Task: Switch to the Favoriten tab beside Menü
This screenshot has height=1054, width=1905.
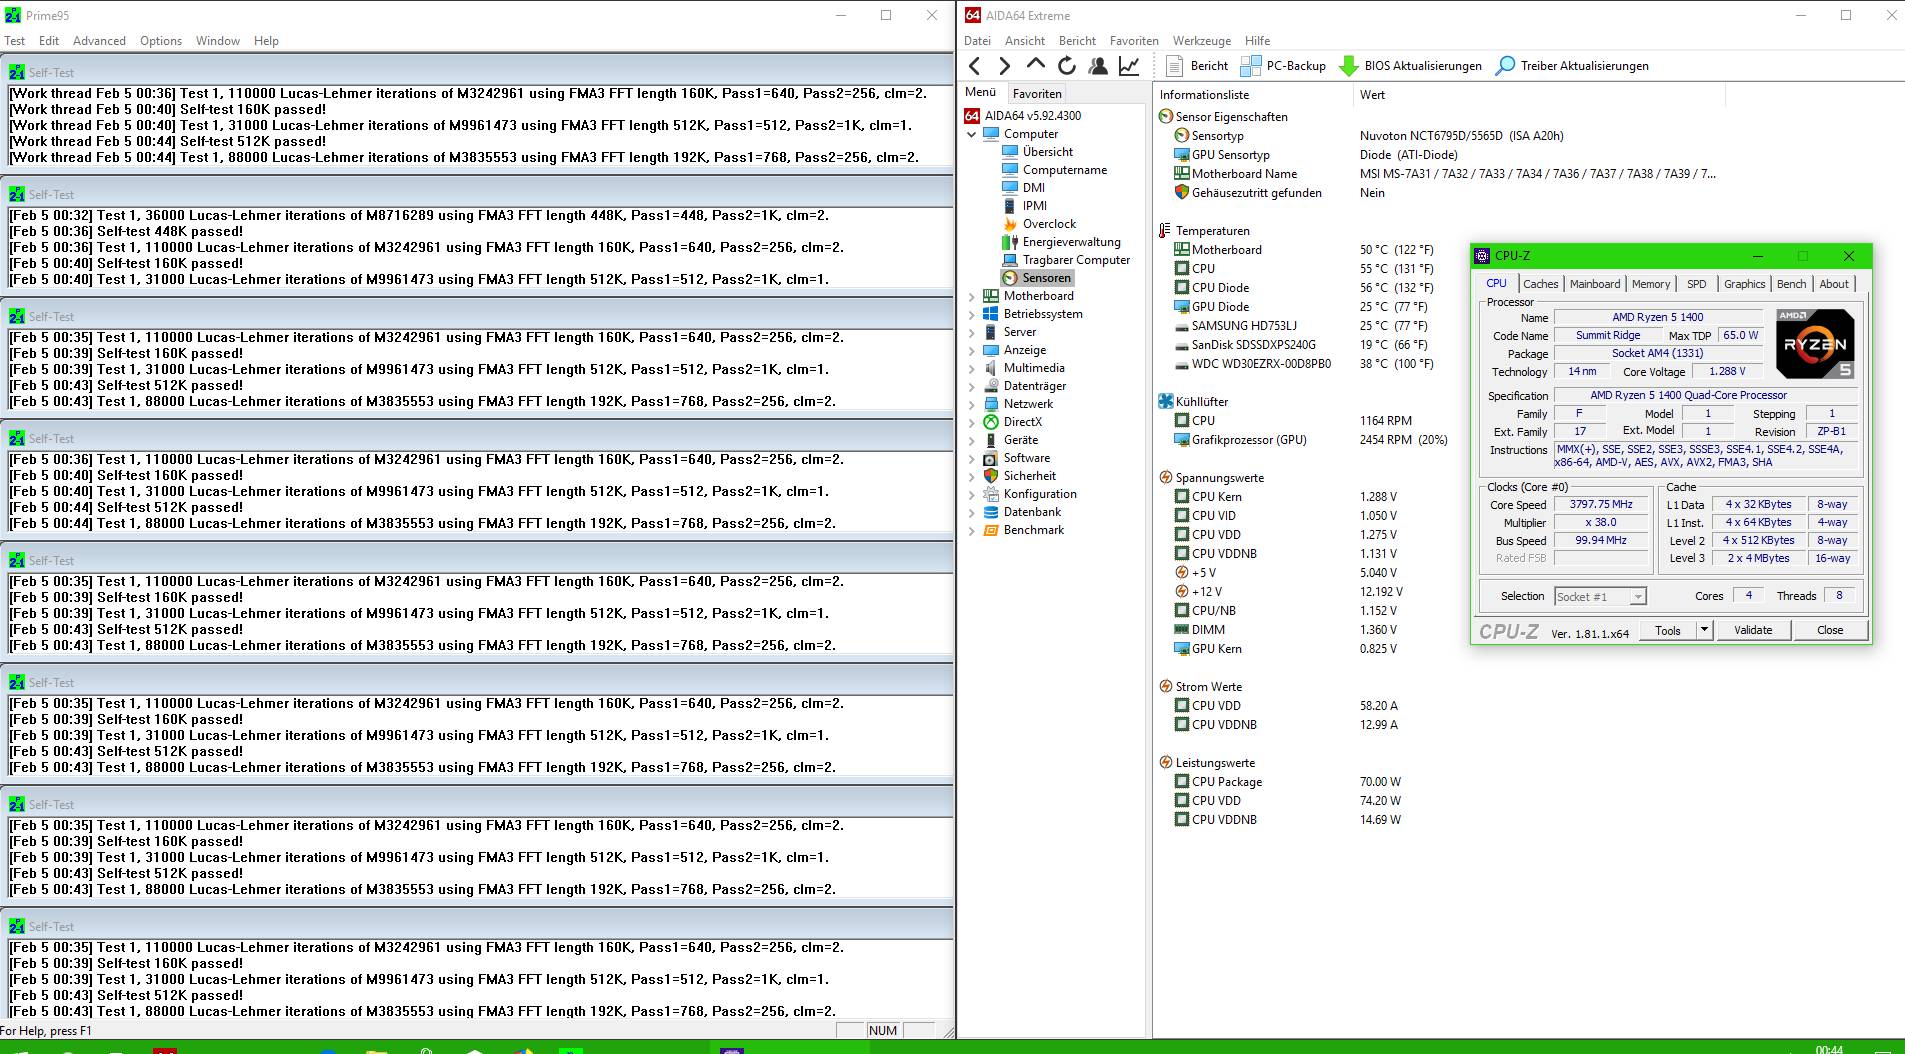Action: coord(1037,94)
